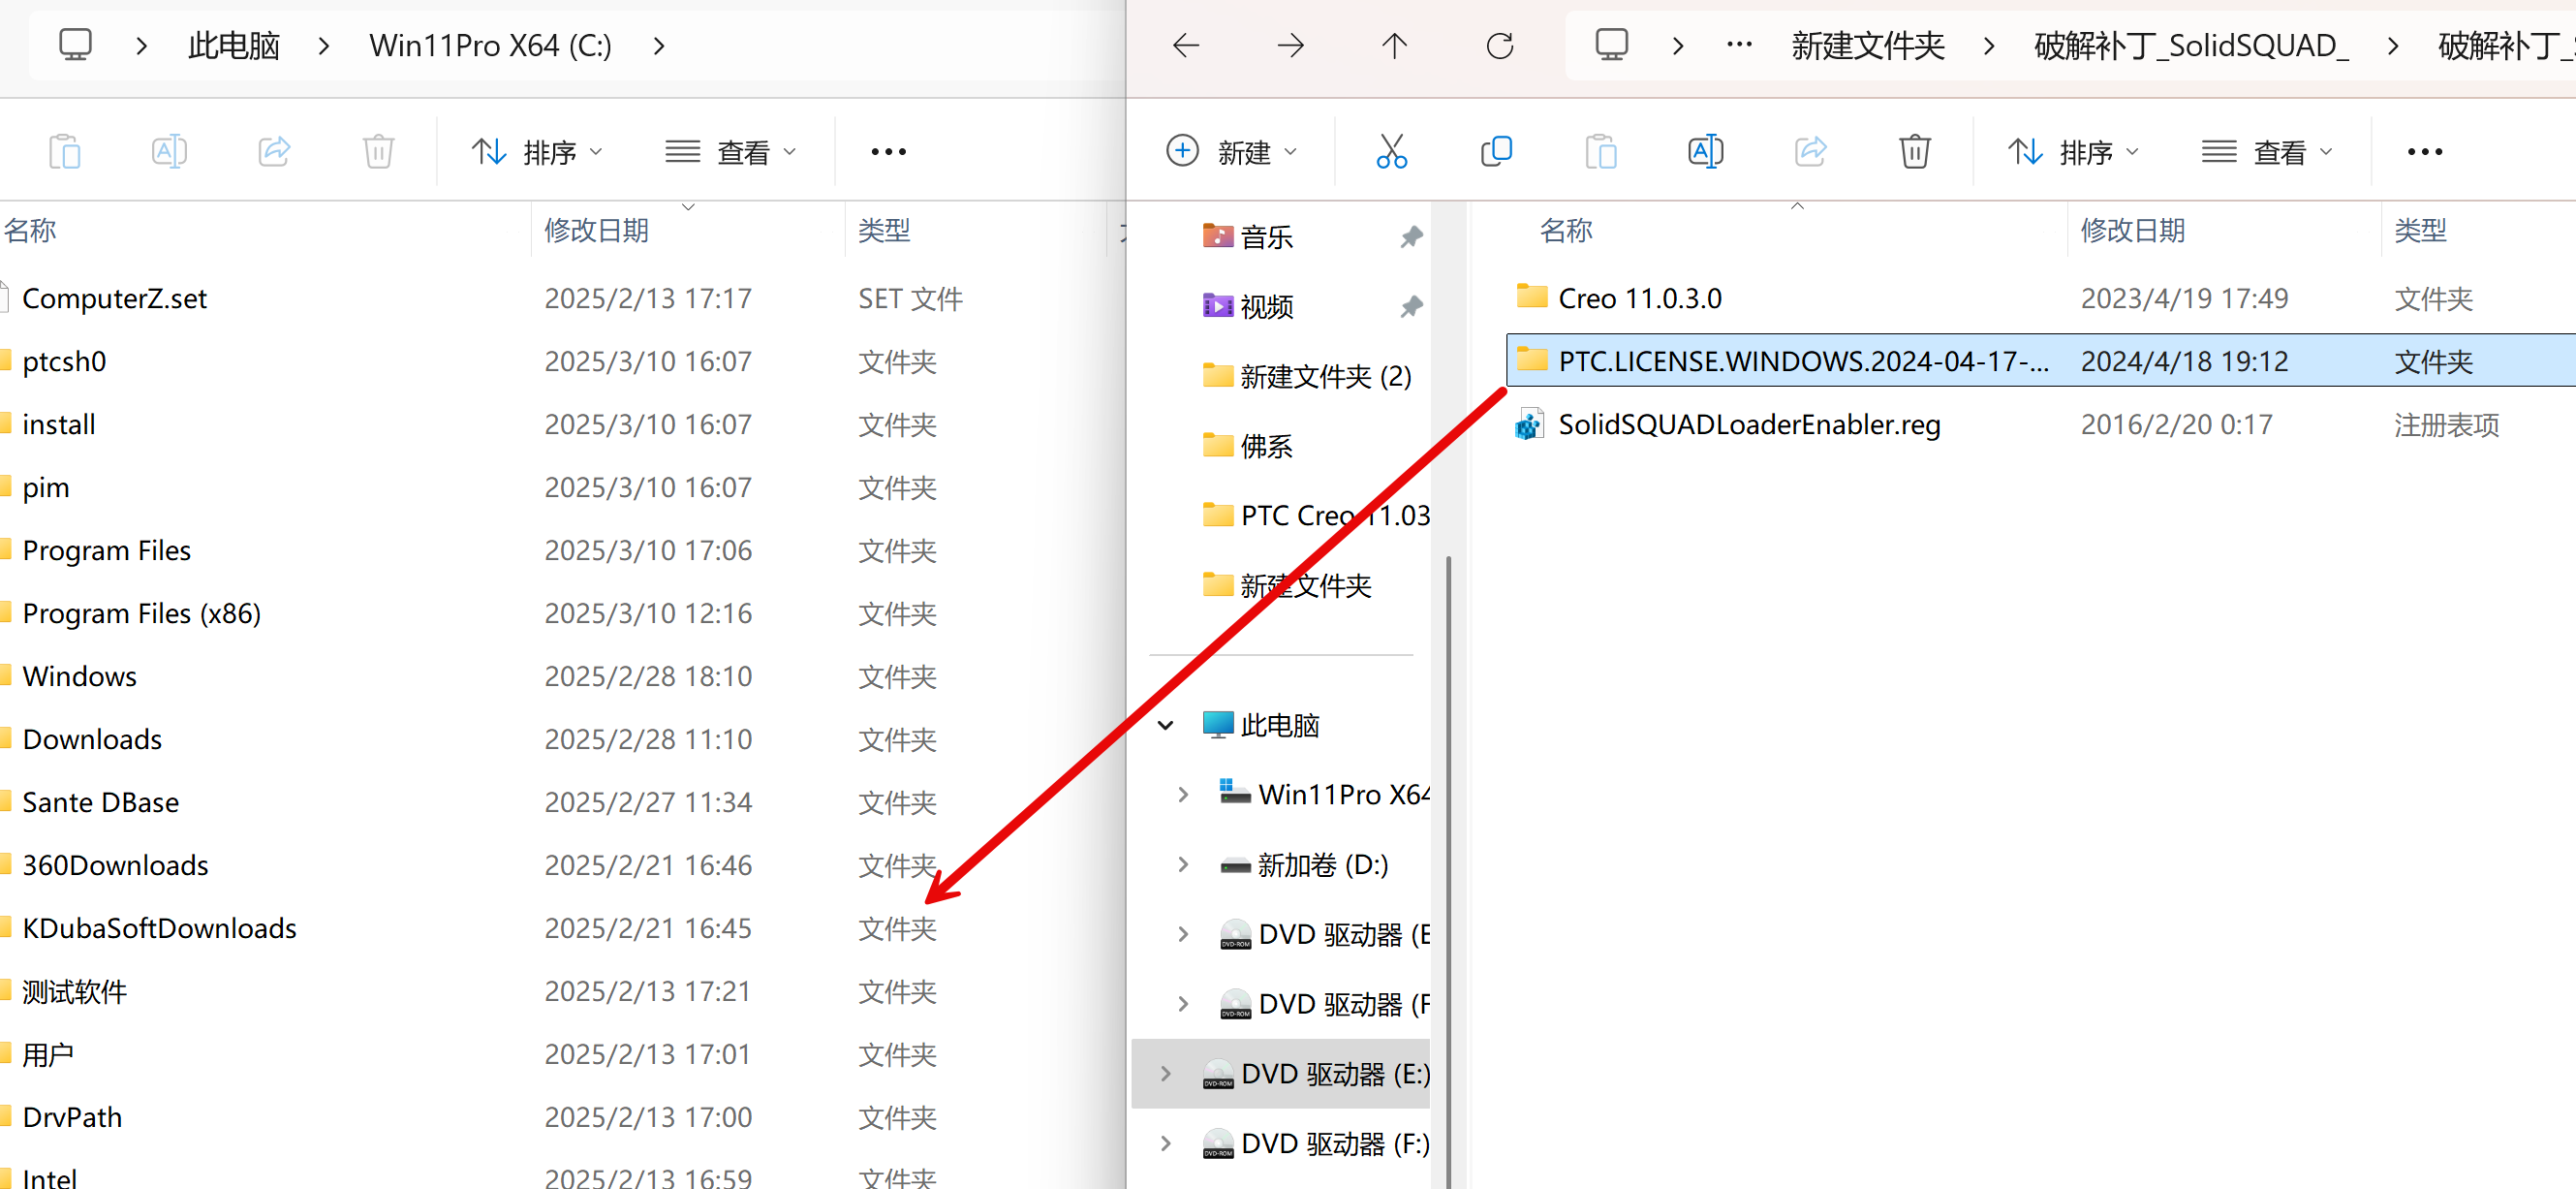Viewport: 2576px width, 1189px height.
Task: Click the 此电脑 breadcrumb in the left address bar
Action: [x=234, y=46]
